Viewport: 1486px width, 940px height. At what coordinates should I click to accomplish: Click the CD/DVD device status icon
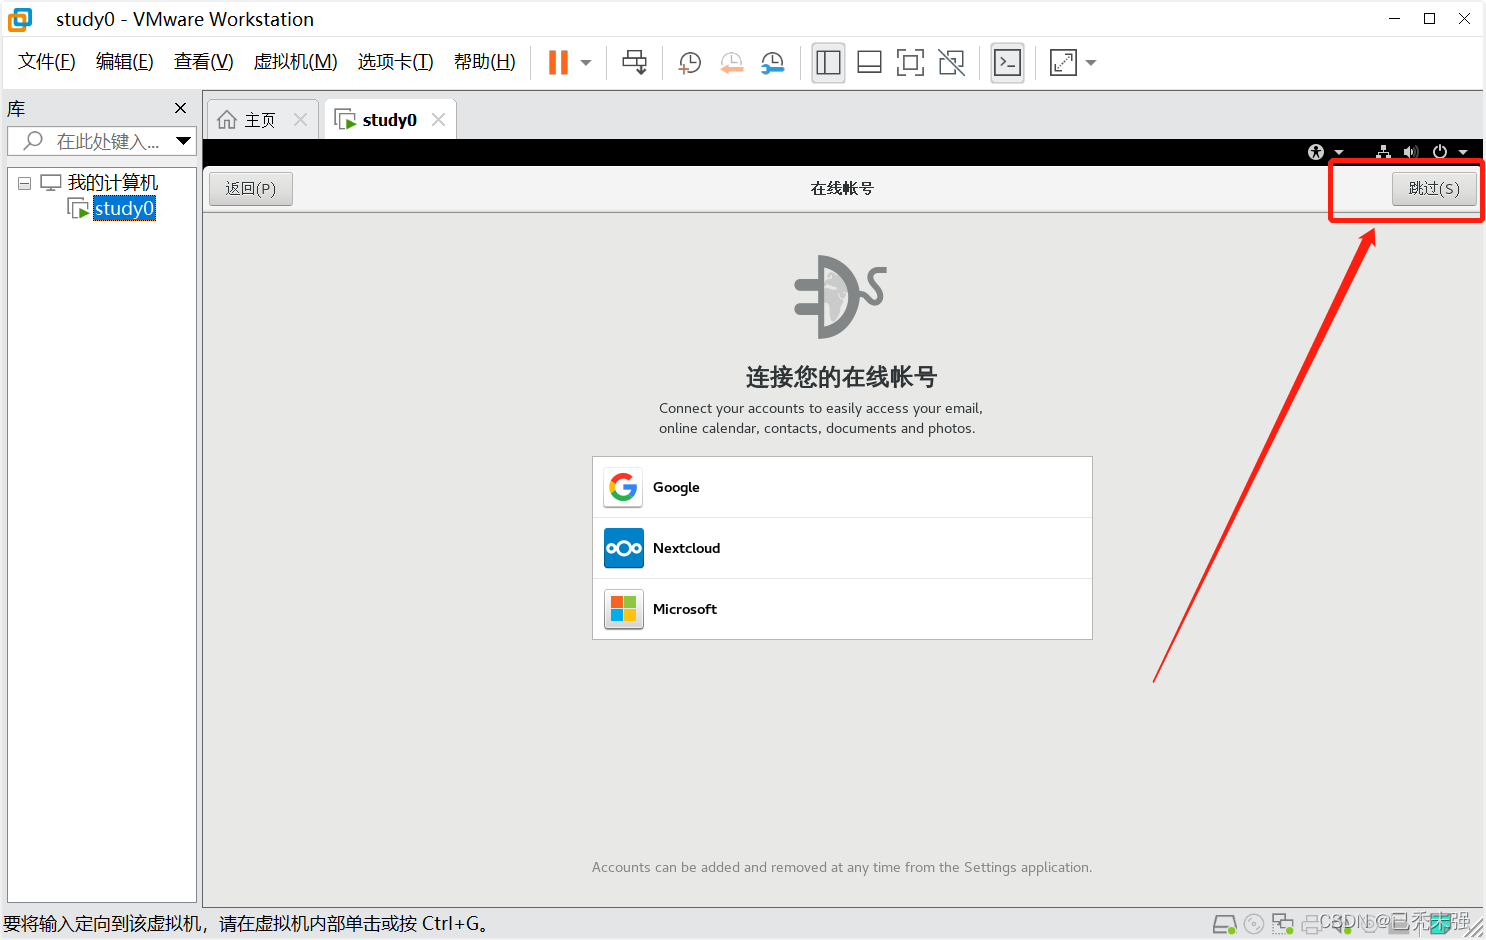tap(1254, 924)
